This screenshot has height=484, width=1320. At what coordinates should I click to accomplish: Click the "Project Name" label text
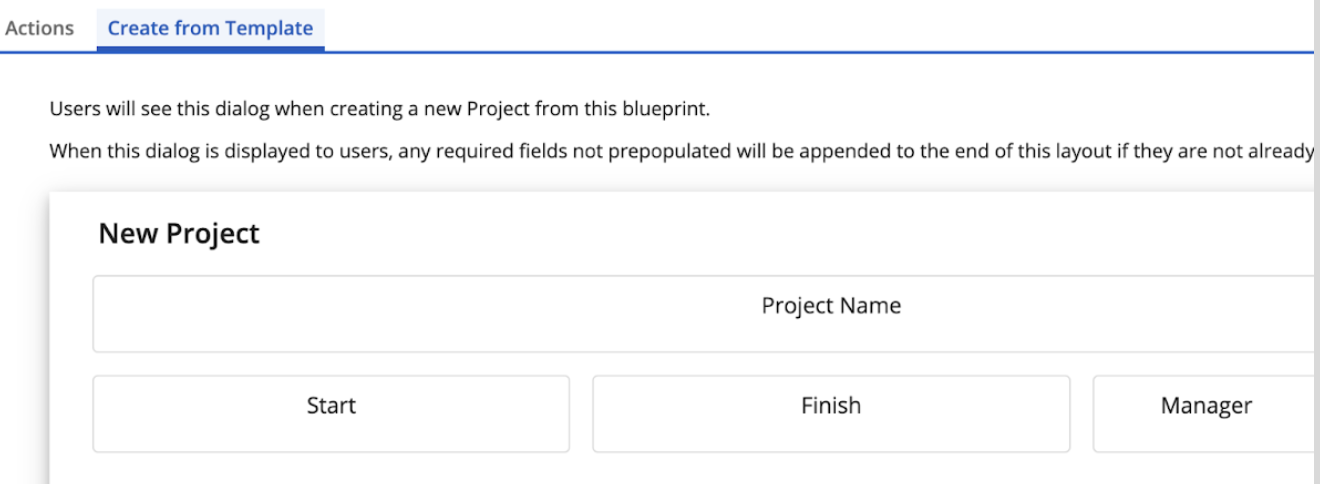click(831, 305)
